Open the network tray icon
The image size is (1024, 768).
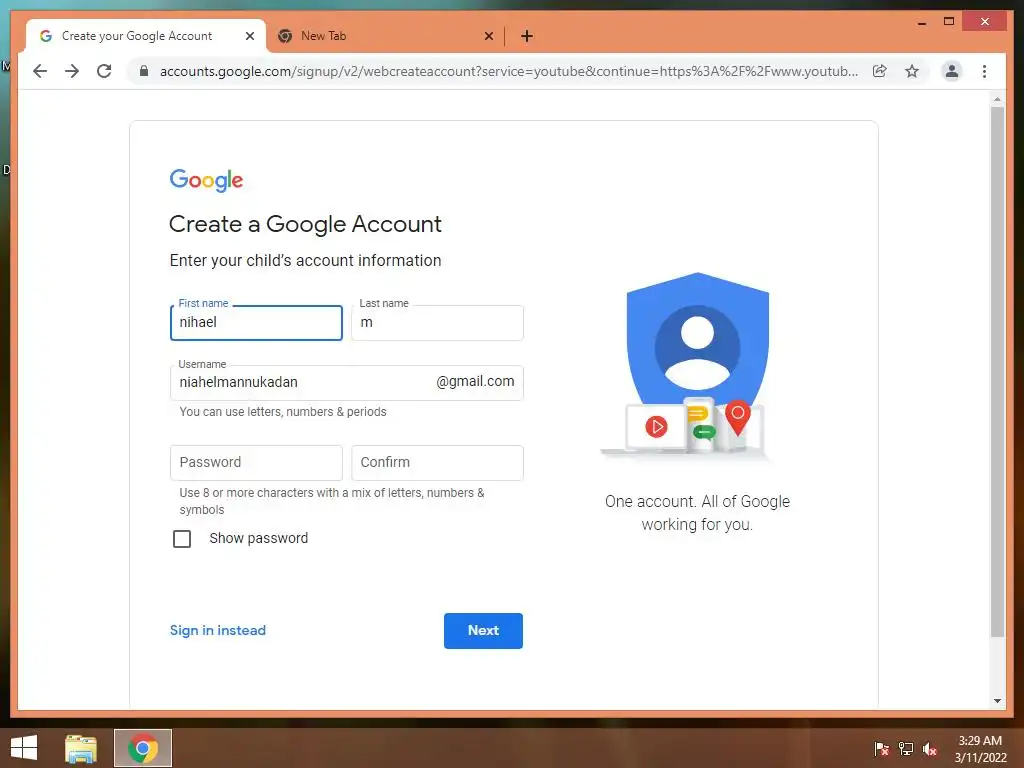[x=906, y=749]
